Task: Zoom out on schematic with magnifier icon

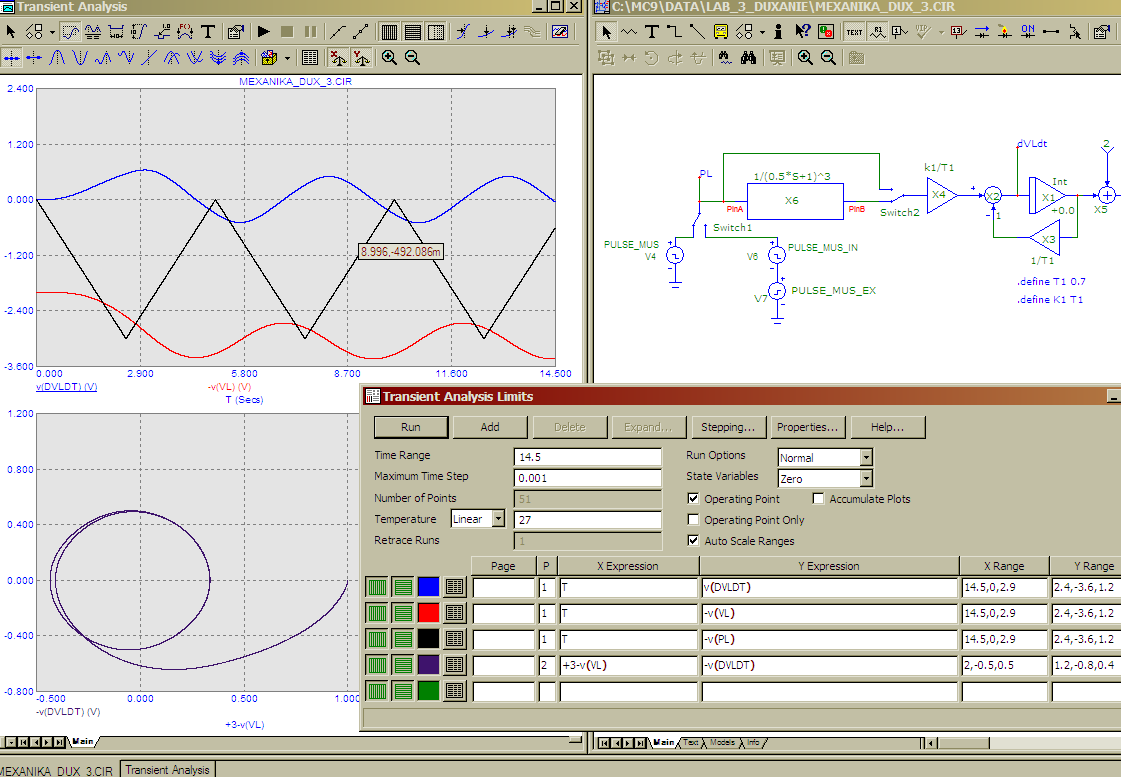Action: click(x=829, y=57)
